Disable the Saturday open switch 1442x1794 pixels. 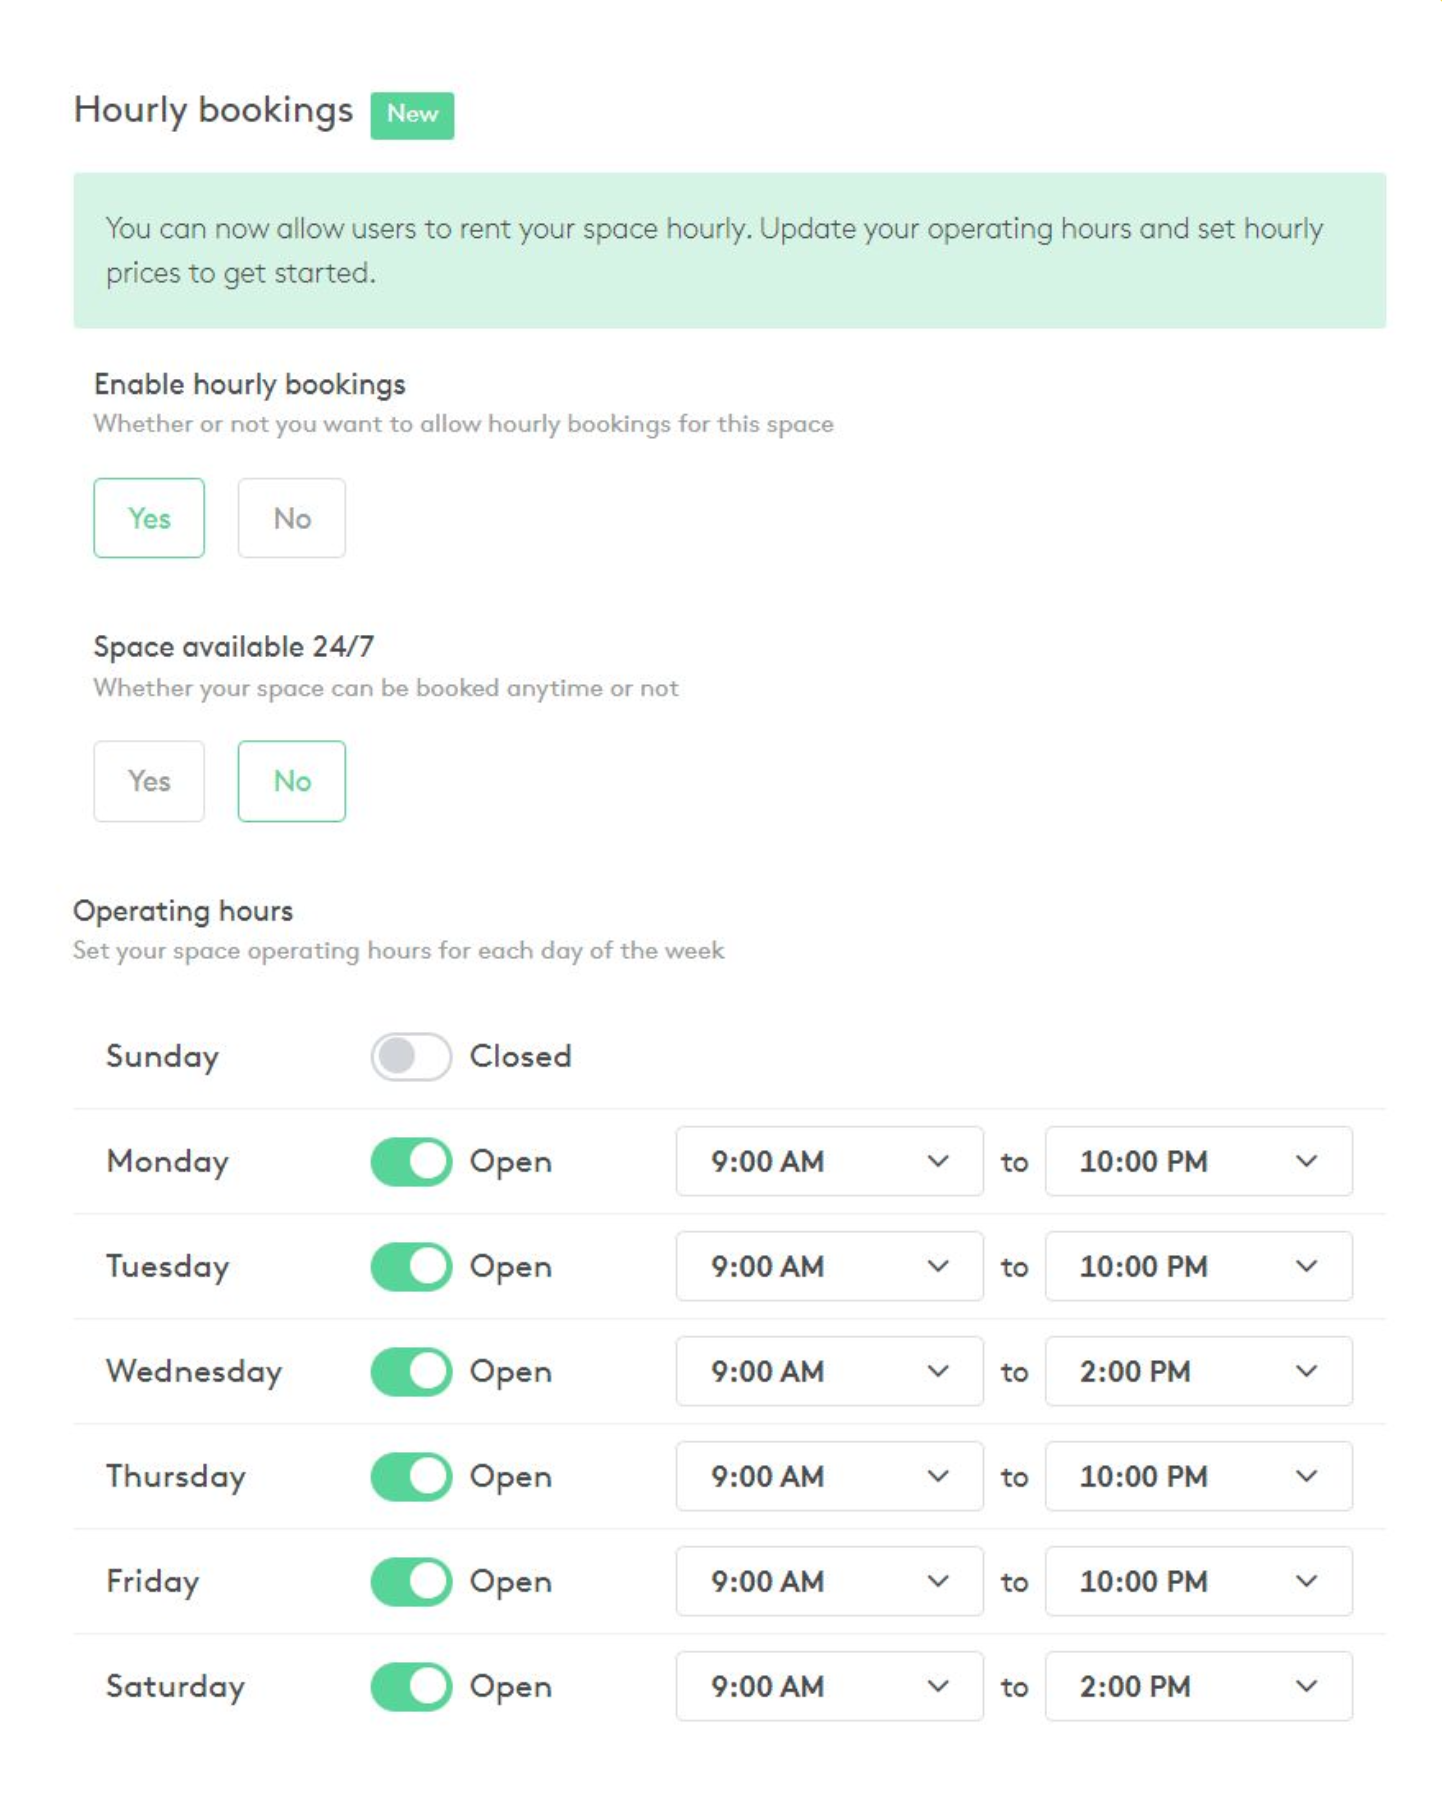coord(411,1686)
